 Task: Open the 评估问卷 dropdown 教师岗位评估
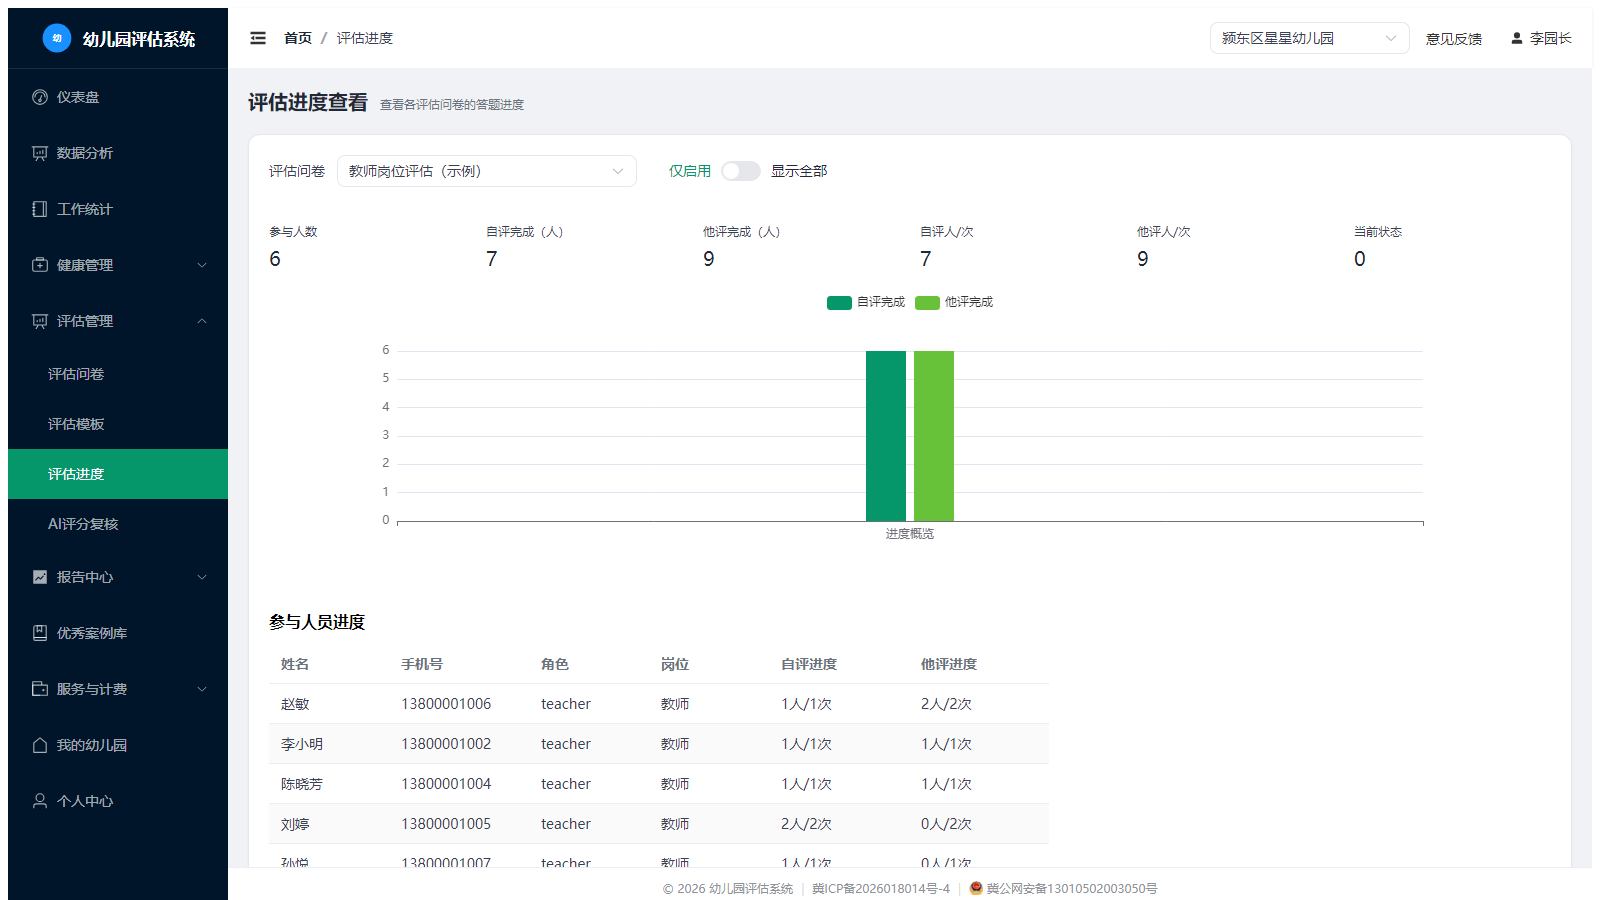[x=487, y=171]
